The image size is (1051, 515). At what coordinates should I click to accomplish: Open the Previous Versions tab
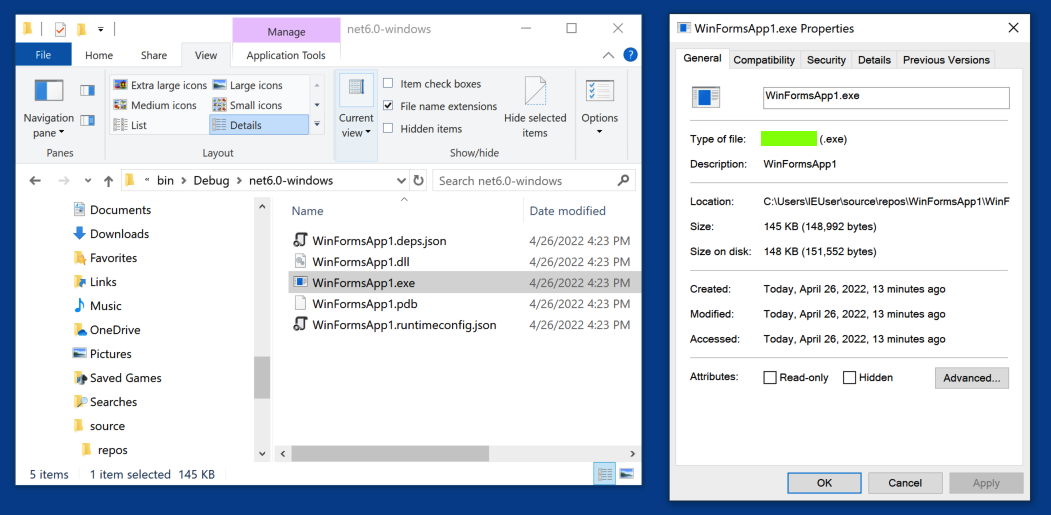[x=946, y=60]
